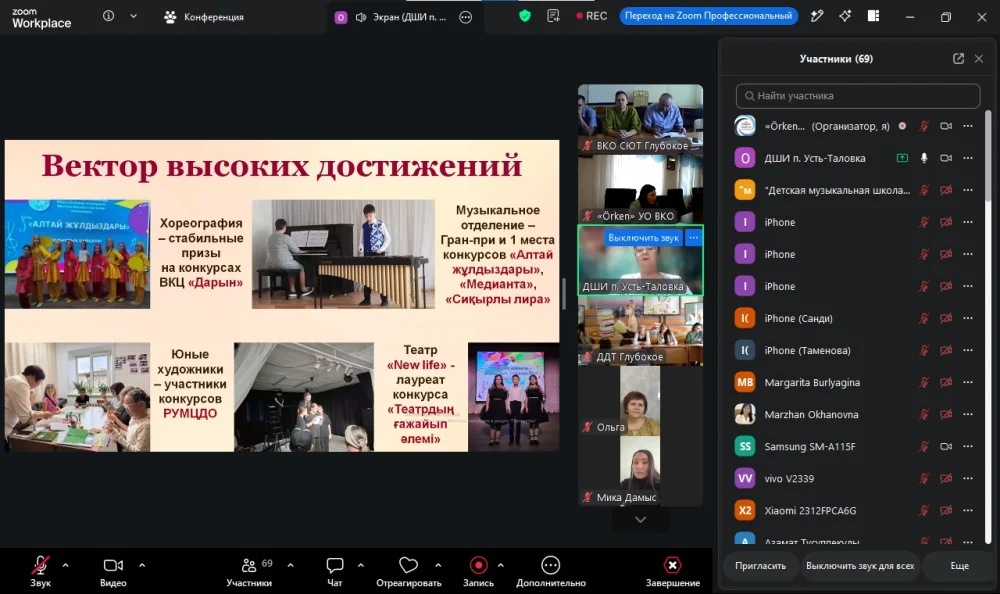Unmute Samsung SM-A115F microphone icon

pos(924,446)
